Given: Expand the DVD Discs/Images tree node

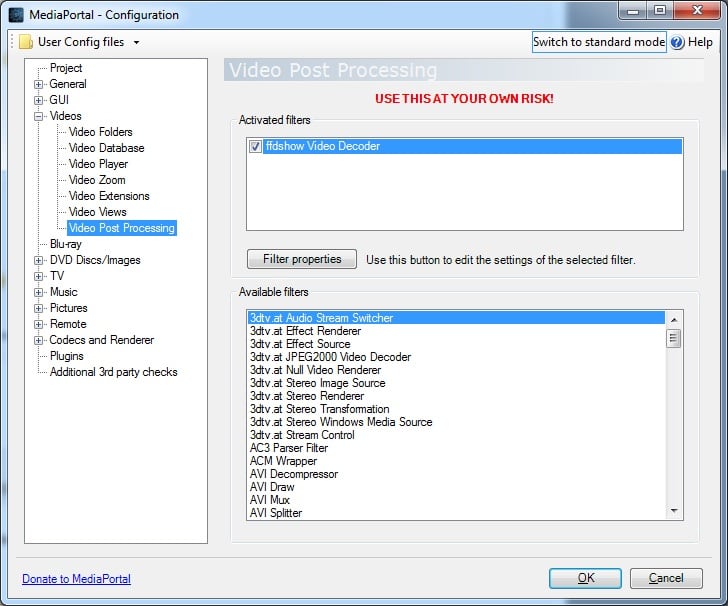Looking at the screenshot, I should (39, 260).
